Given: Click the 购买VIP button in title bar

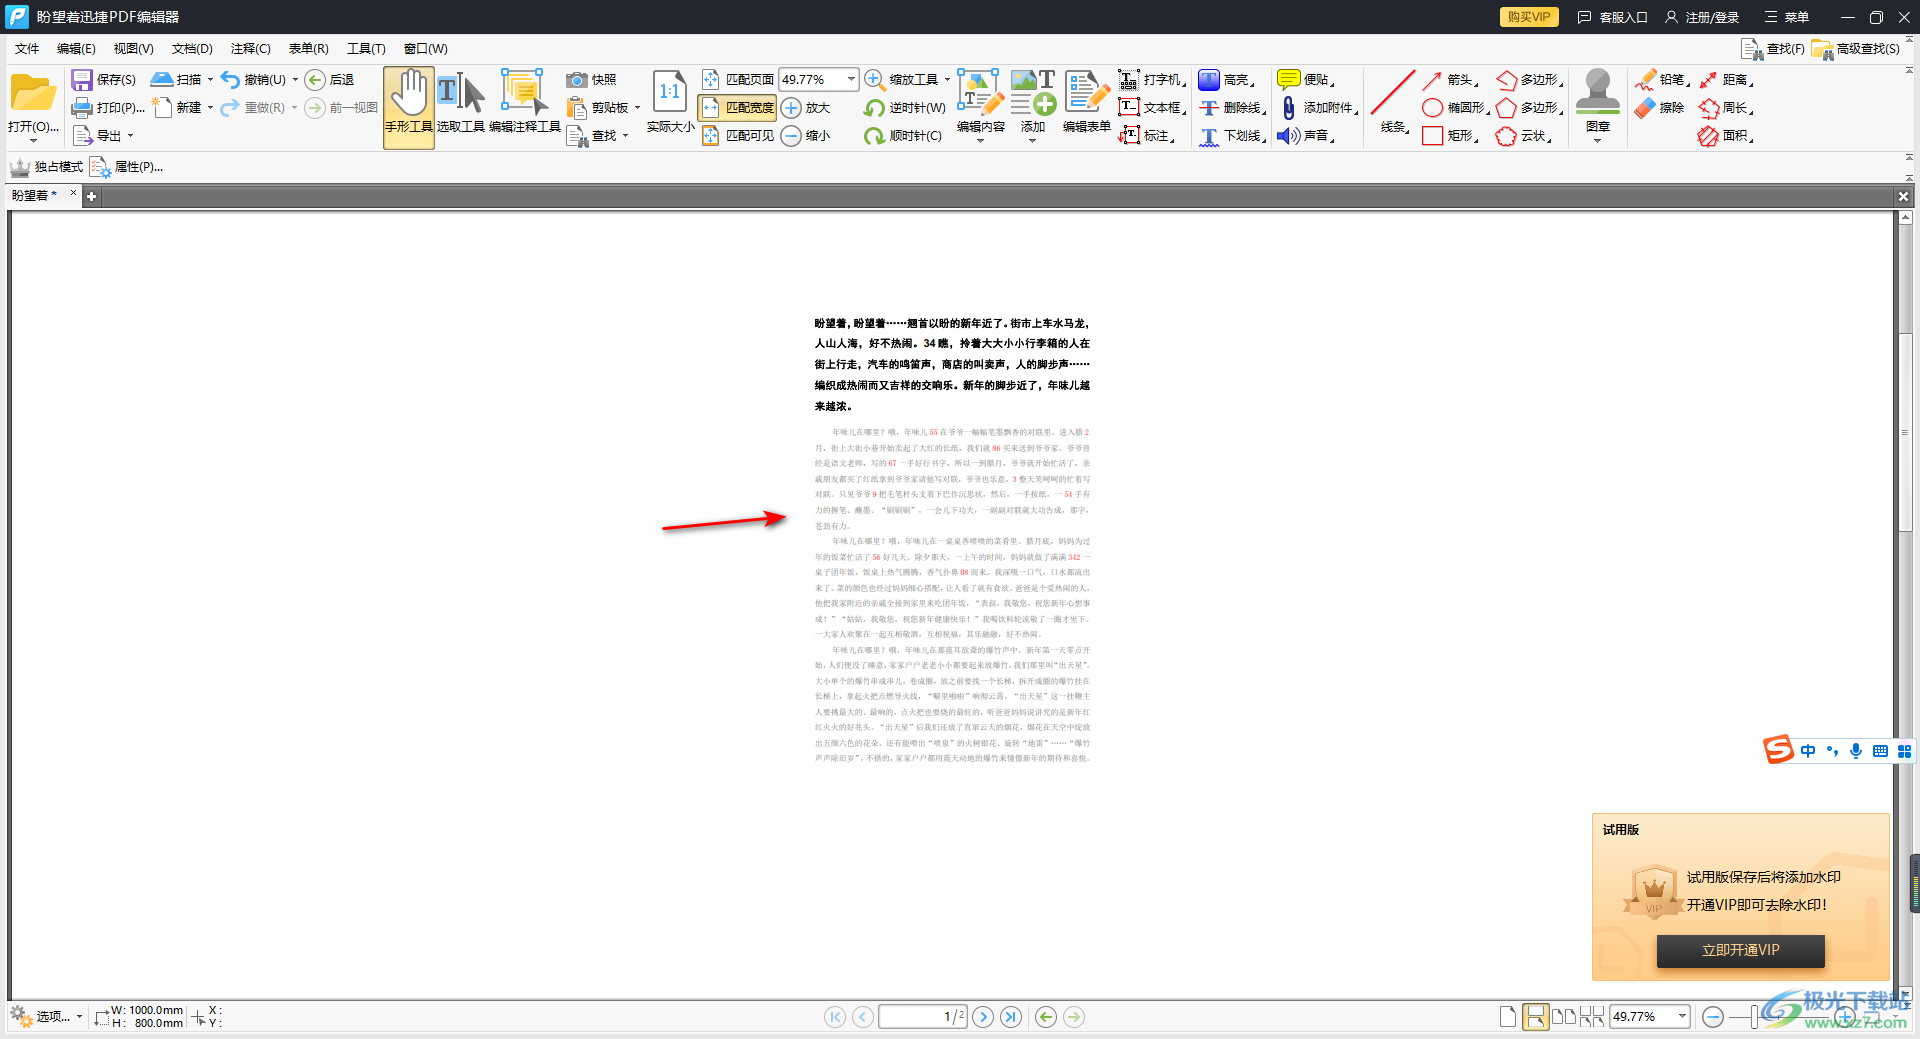Looking at the screenshot, I should pyautogui.click(x=1528, y=17).
